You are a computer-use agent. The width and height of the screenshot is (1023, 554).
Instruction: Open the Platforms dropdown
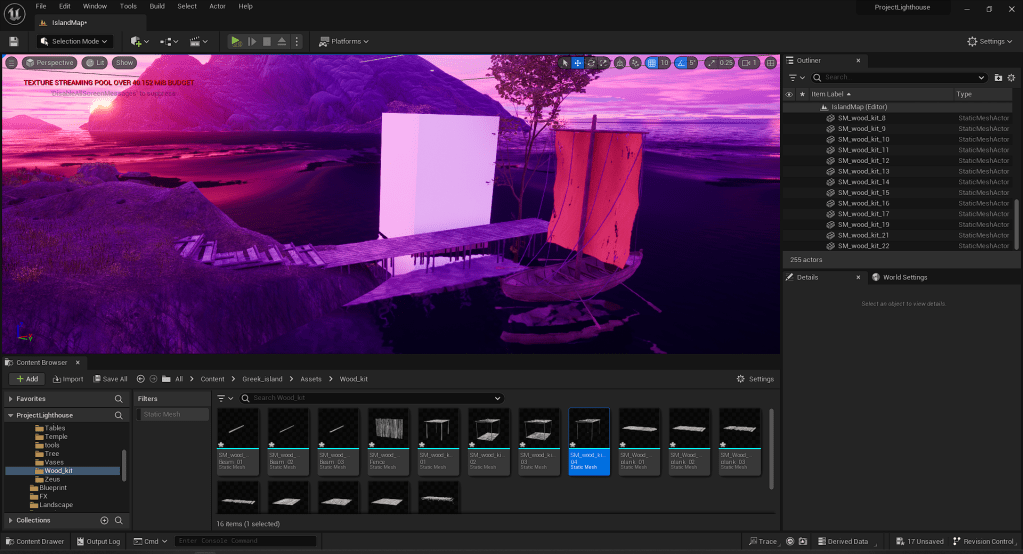[x=343, y=41]
